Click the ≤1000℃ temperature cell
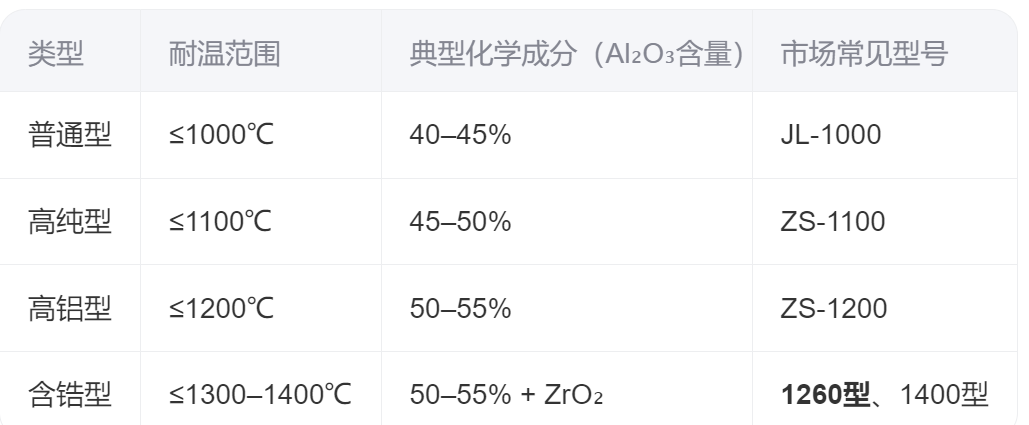This screenshot has height=425, width=1029. [x=221, y=134]
